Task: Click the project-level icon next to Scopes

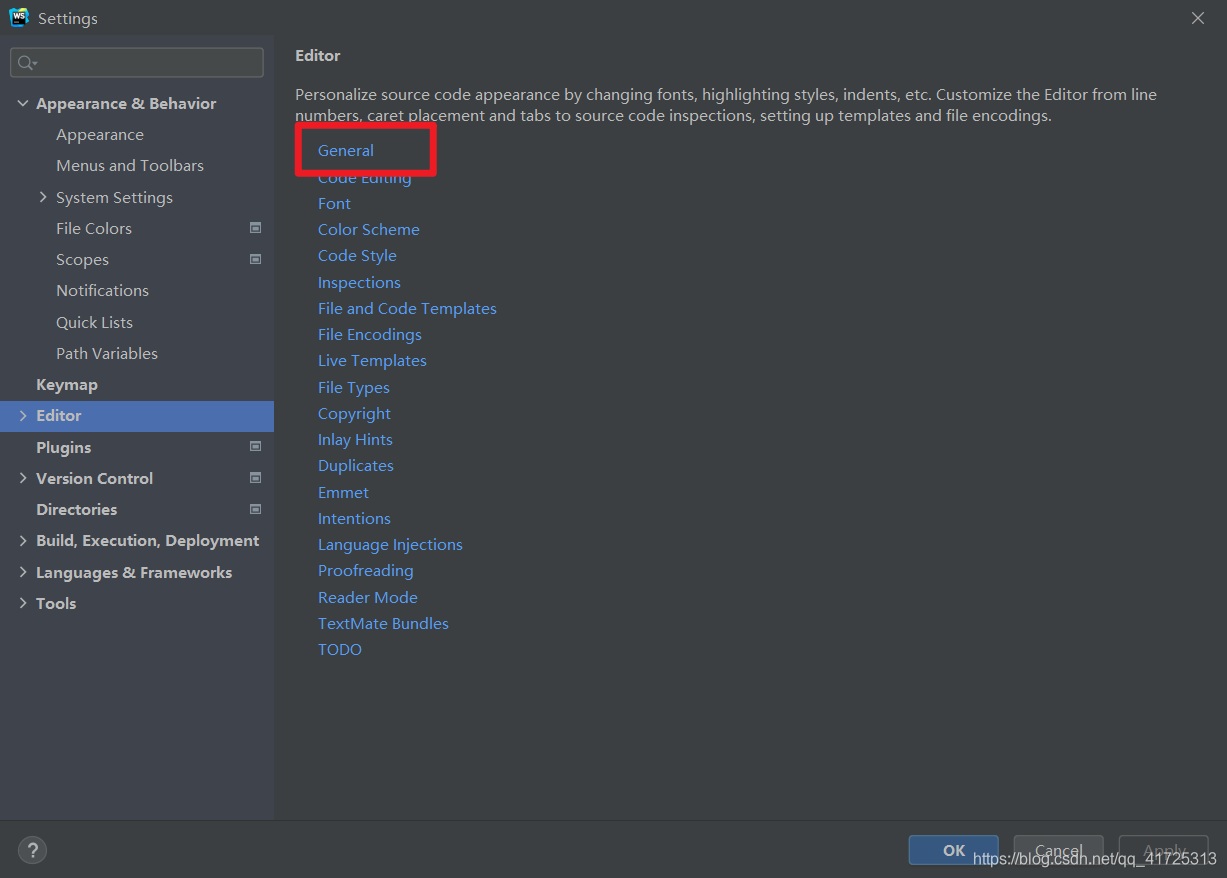Action: (255, 259)
